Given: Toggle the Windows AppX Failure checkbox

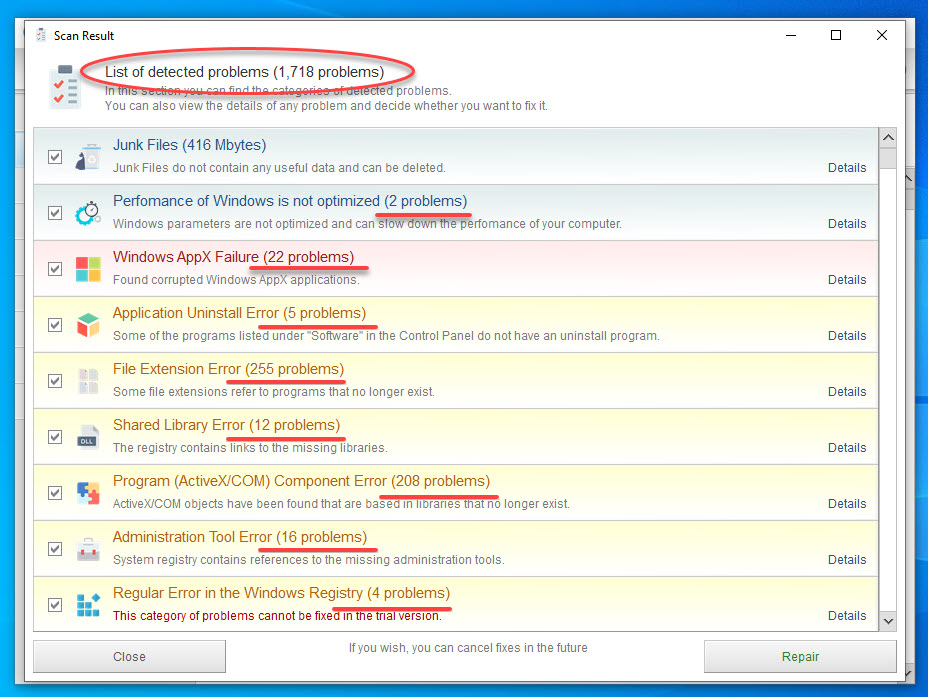Looking at the screenshot, I should 55,269.
